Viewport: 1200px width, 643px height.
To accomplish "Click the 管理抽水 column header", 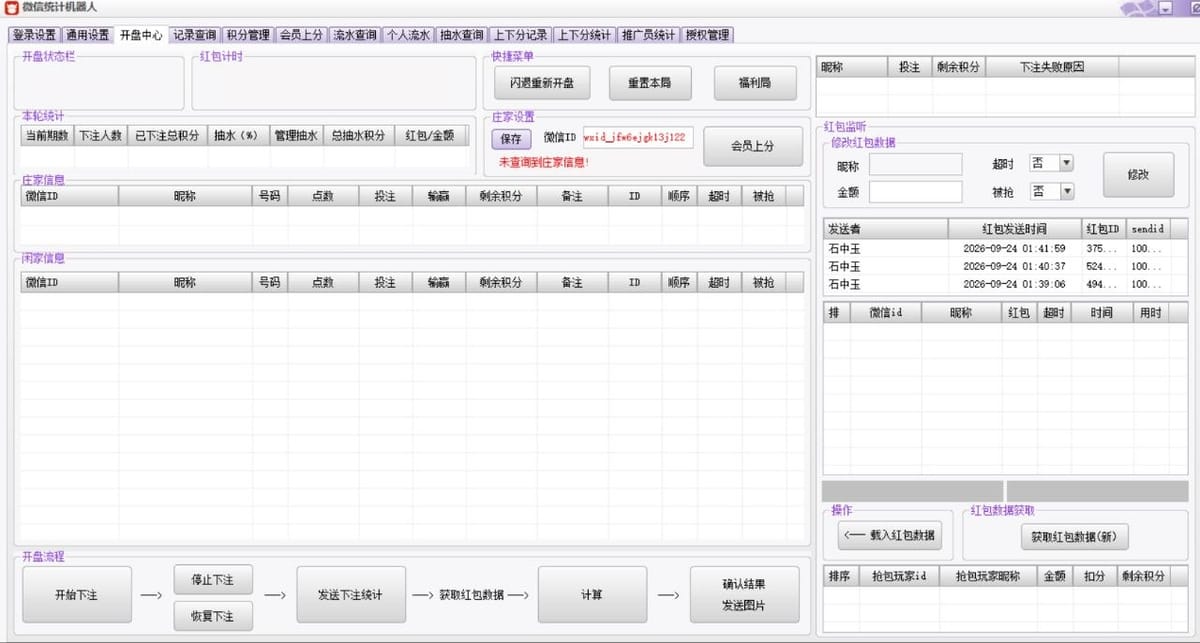I will pos(296,136).
